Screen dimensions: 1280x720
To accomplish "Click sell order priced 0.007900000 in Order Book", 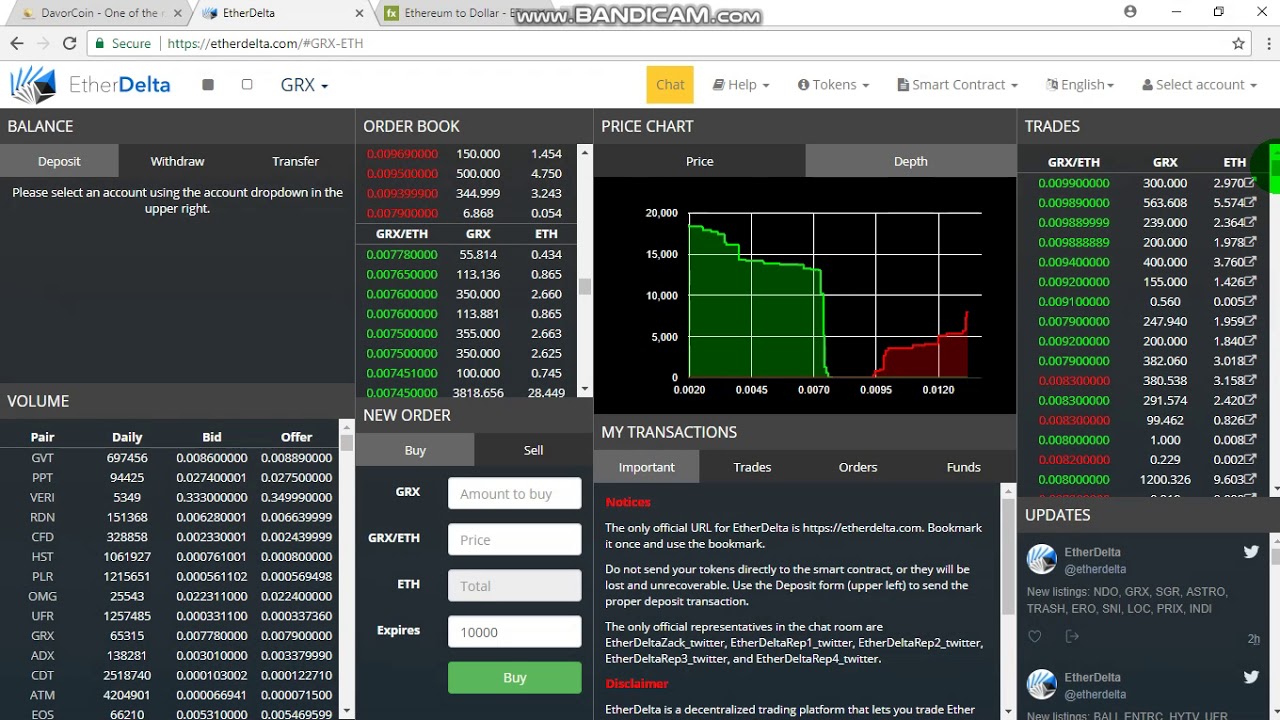I will pos(467,213).
